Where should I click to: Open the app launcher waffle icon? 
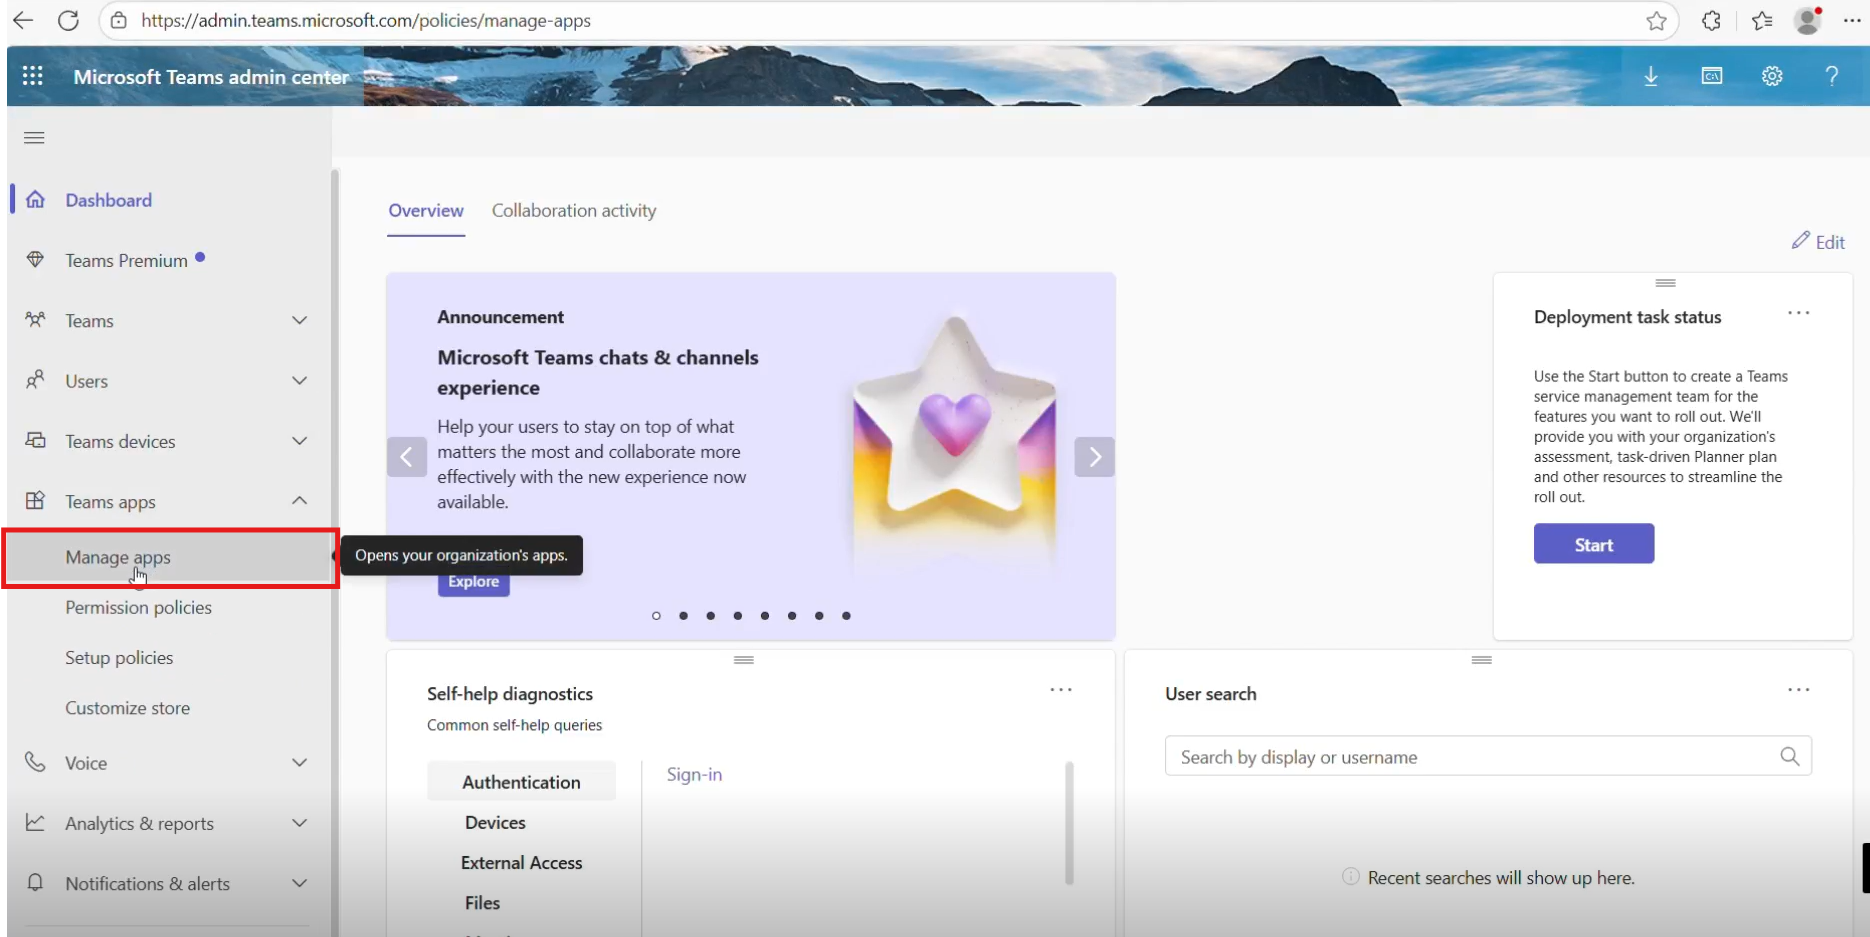[32, 76]
